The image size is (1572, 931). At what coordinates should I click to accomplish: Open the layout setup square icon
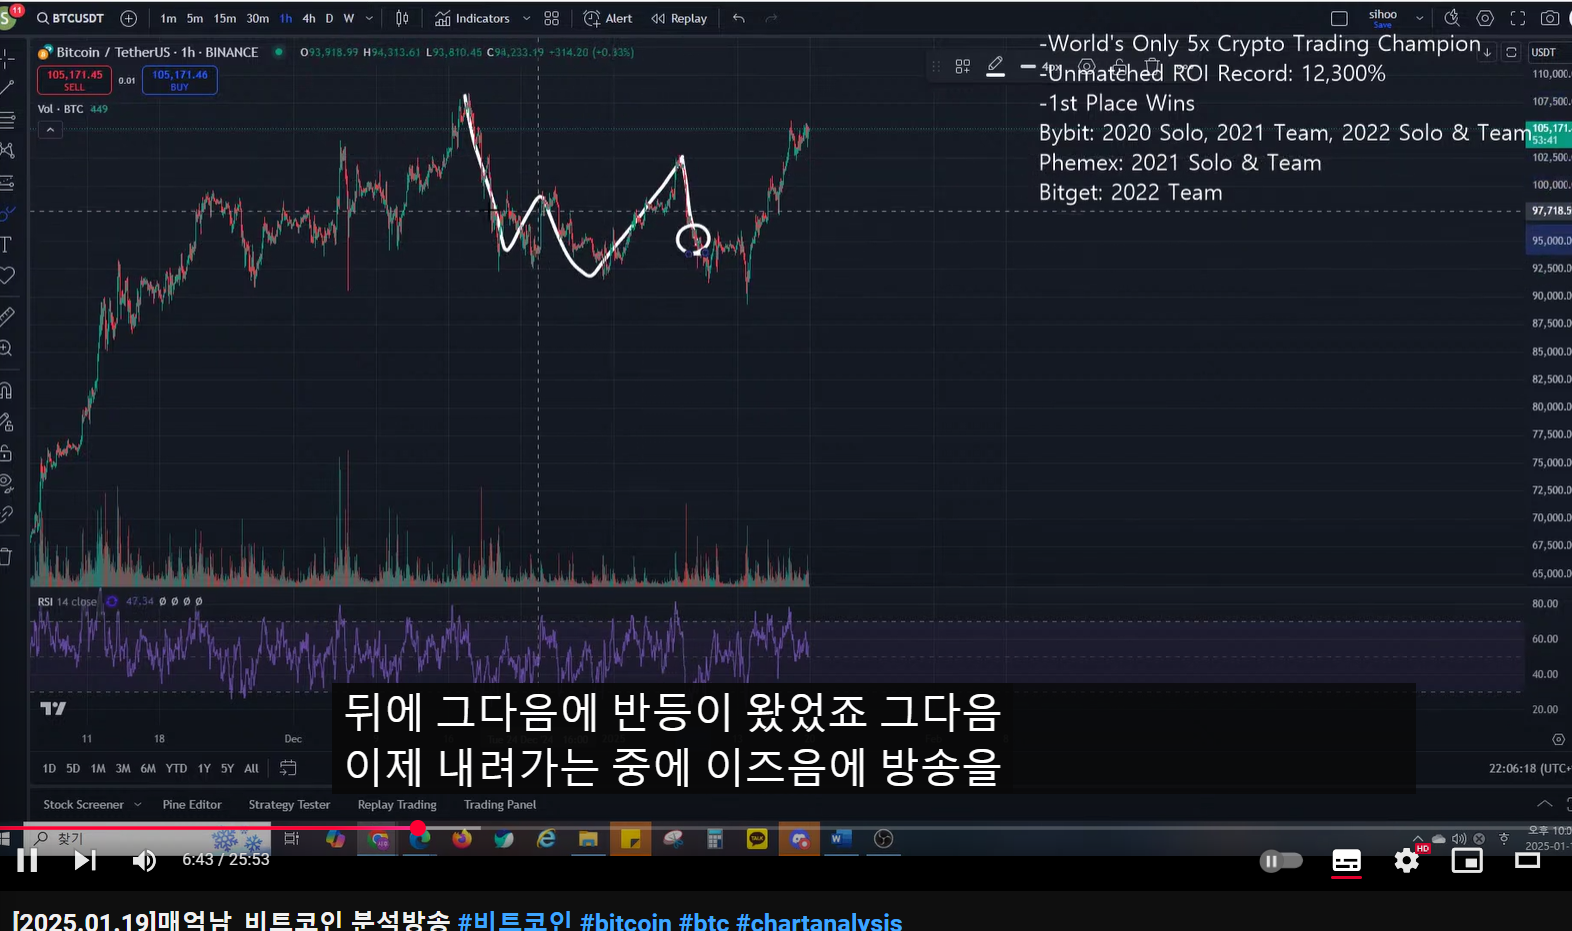coord(1339,18)
